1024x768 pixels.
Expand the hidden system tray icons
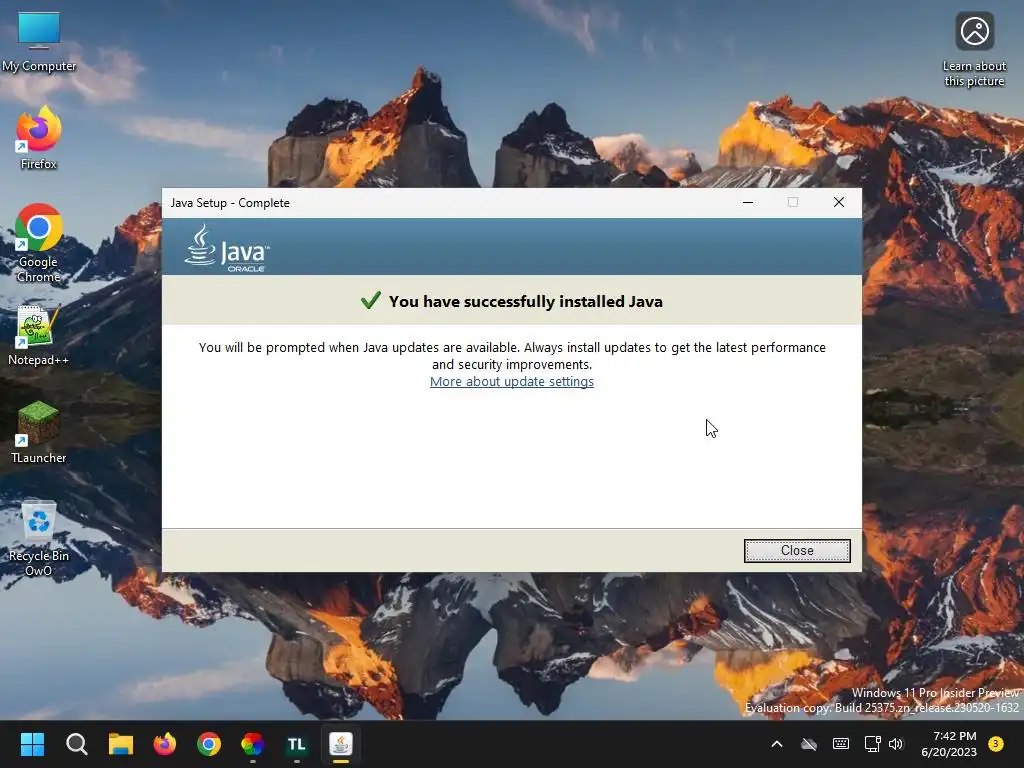(776, 744)
